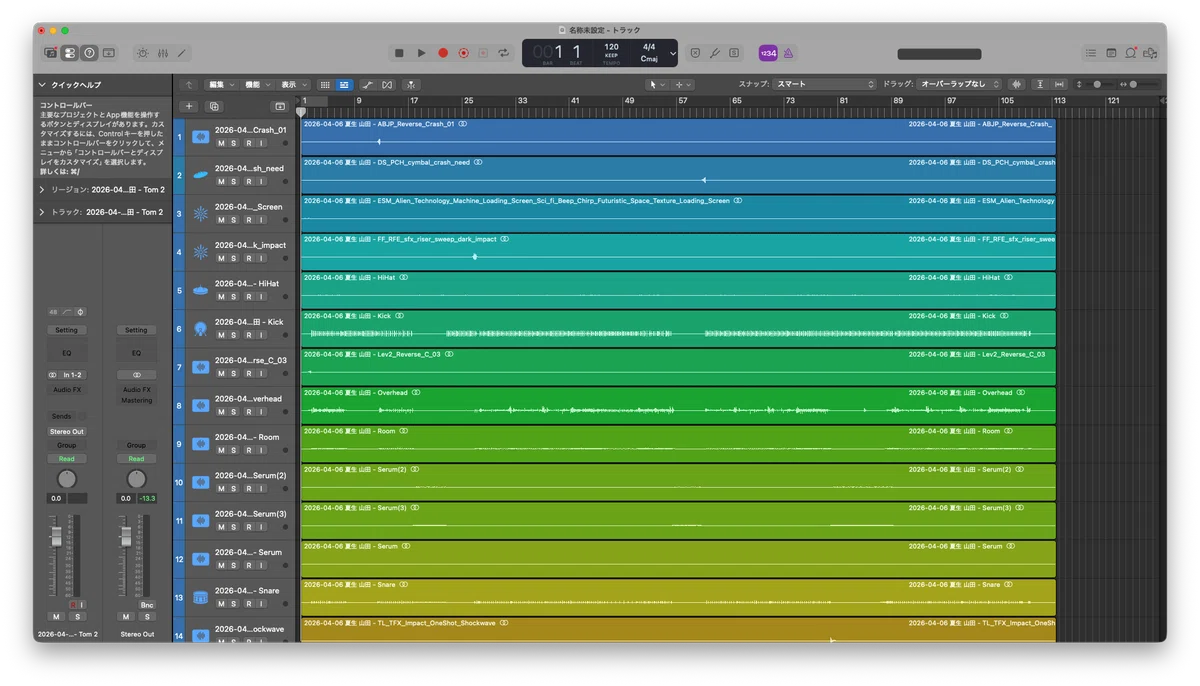Click the 4/4 time signature display
This screenshot has height=686, width=1200.
click(649, 46)
